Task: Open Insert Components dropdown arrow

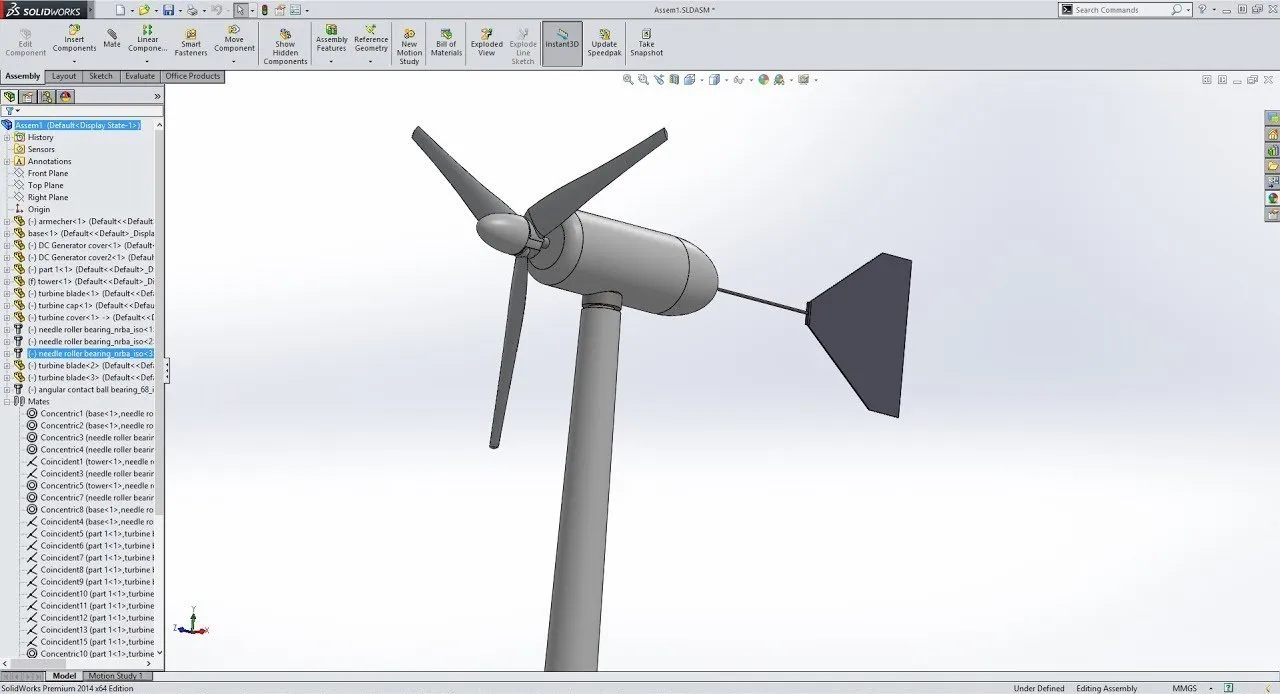Action: click(74, 62)
